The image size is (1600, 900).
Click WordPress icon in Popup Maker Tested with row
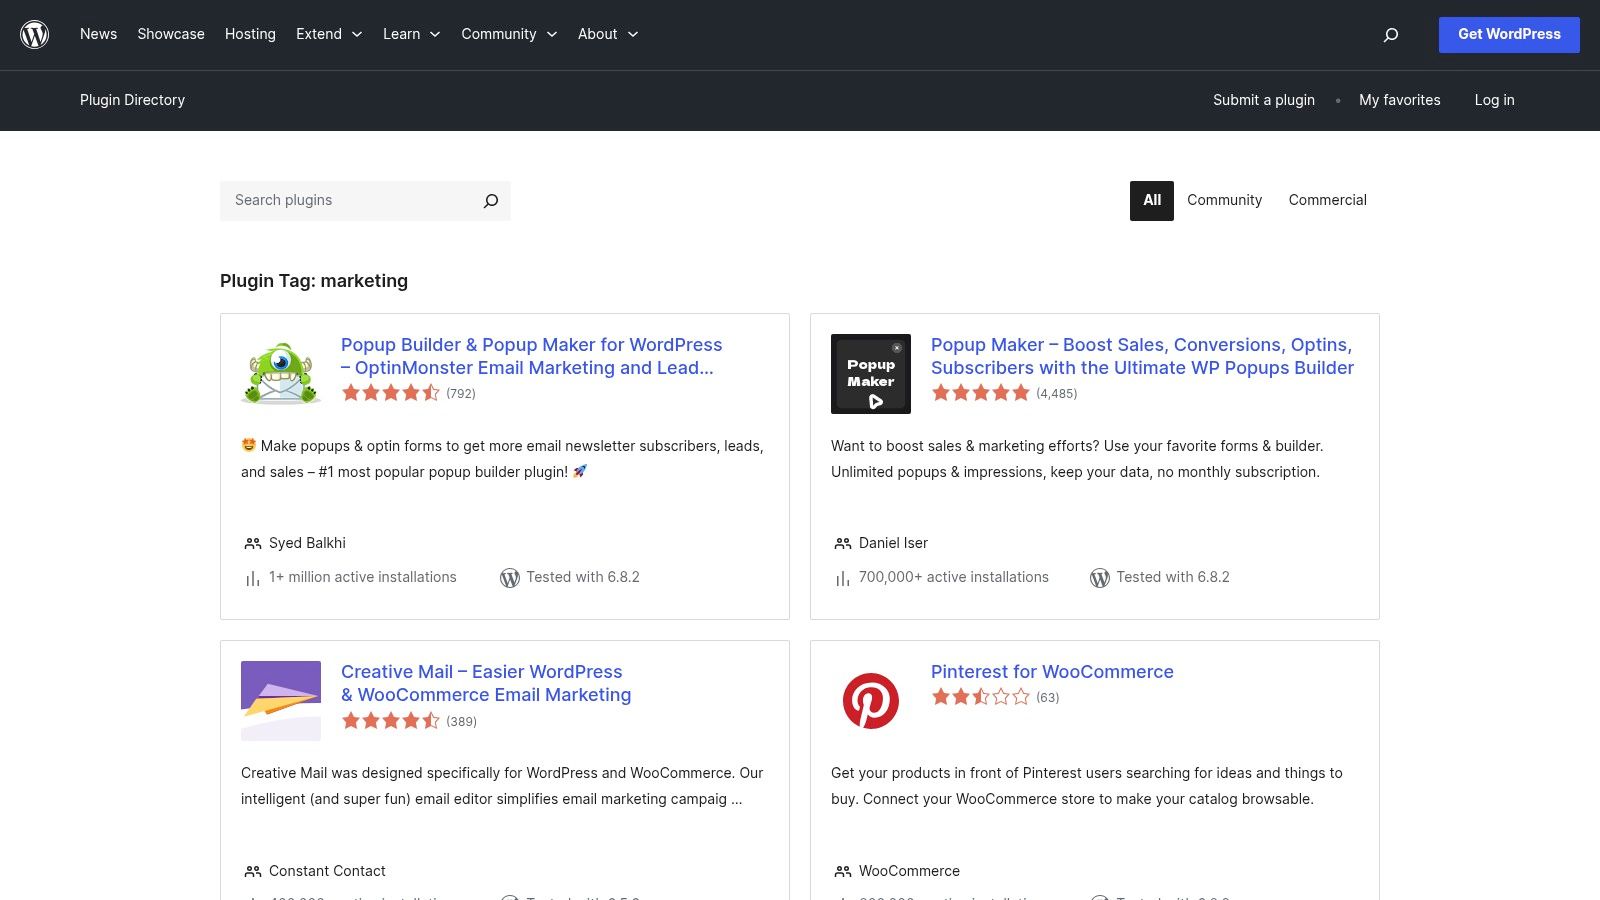pos(1100,578)
